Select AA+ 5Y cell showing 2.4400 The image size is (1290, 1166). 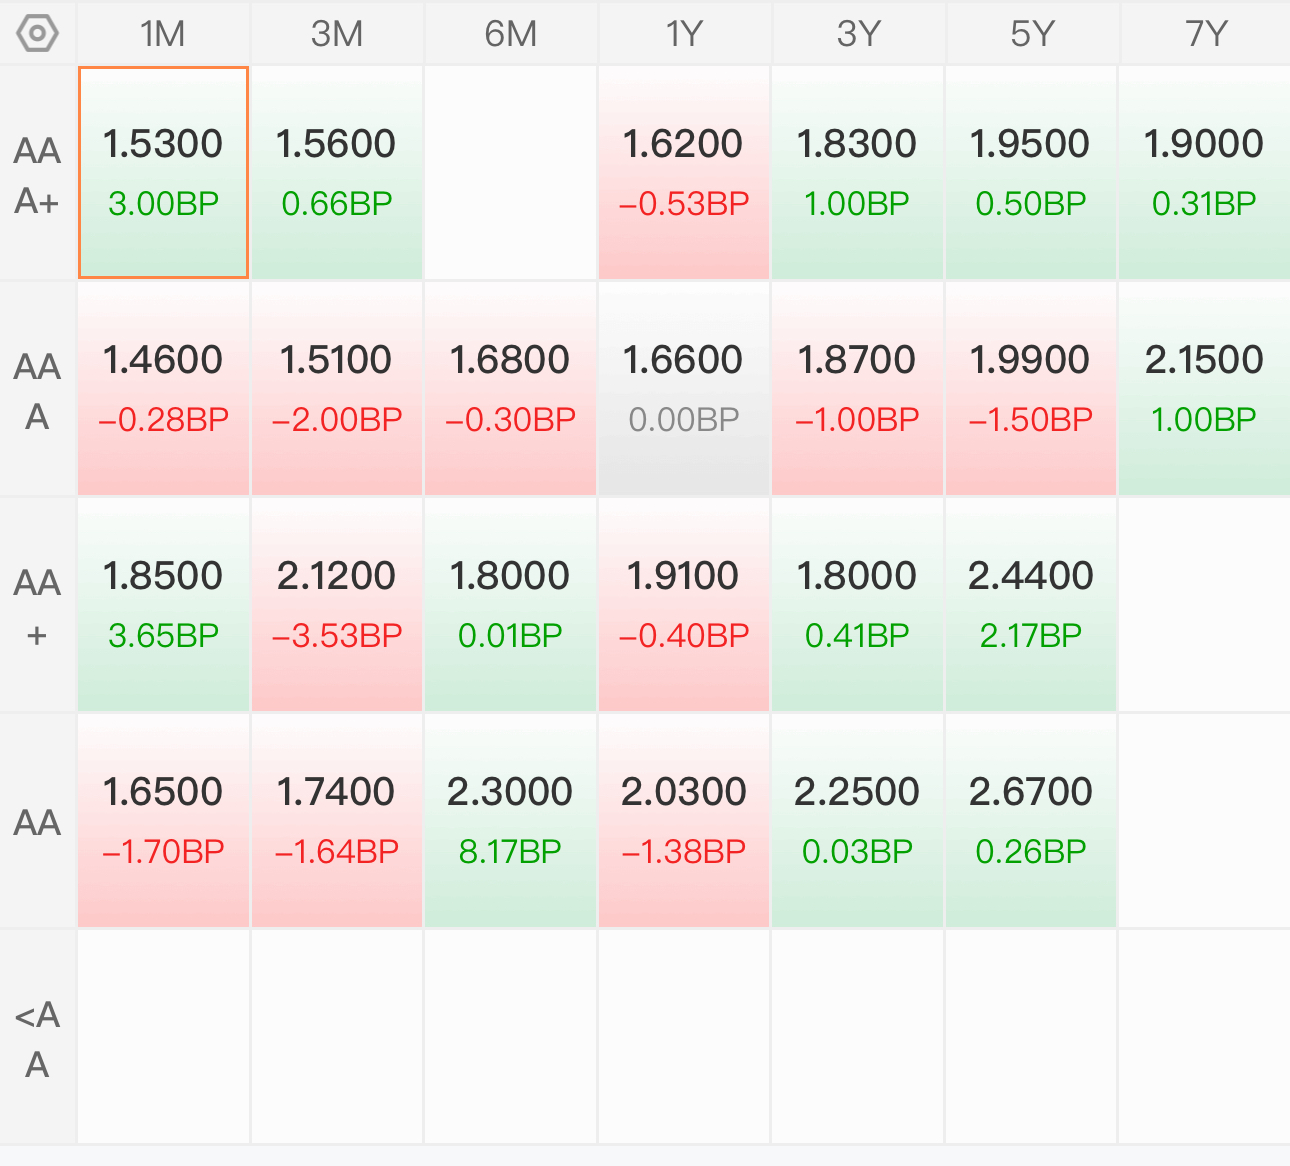[x=1031, y=605]
